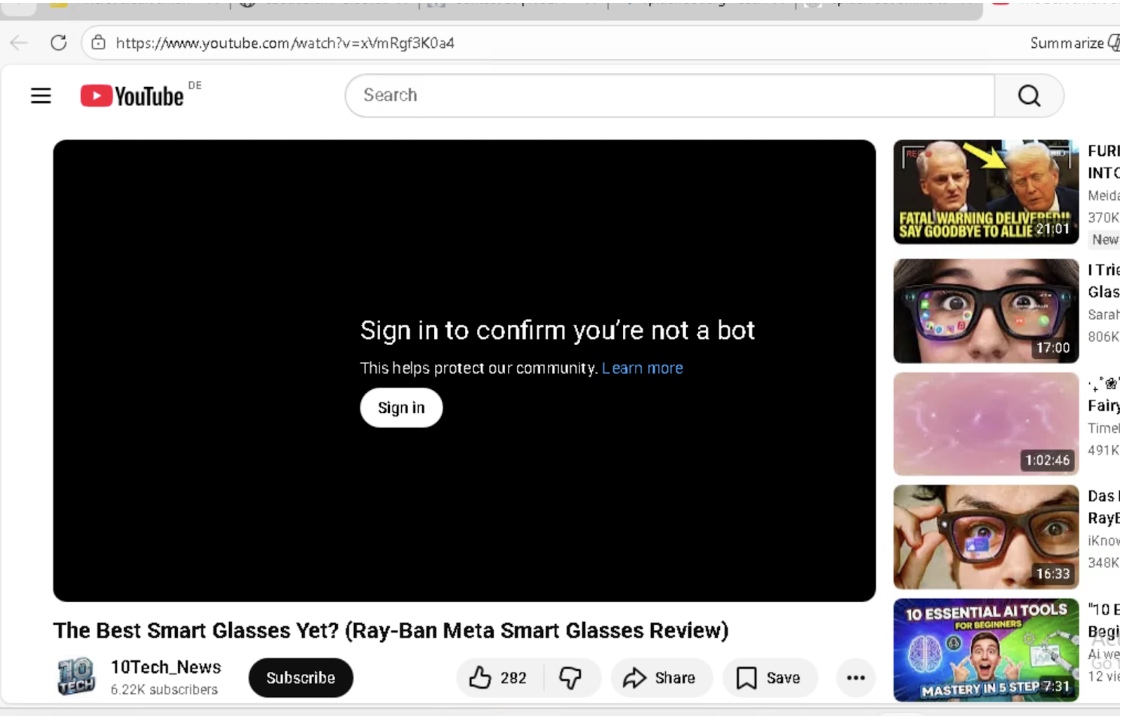Click the magnifier search button
1128x716 pixels.
click(1029, 96)
